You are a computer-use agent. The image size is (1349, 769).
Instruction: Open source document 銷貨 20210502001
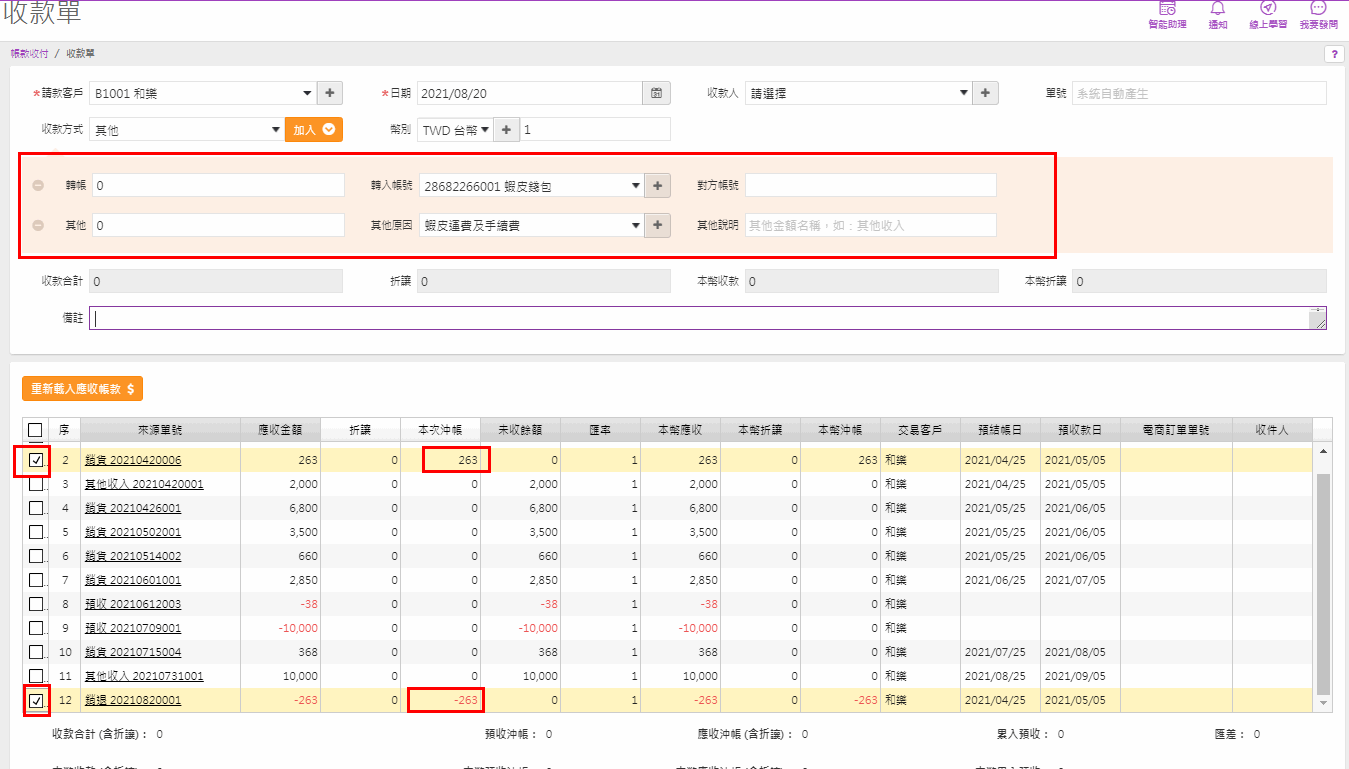[133, 532]
